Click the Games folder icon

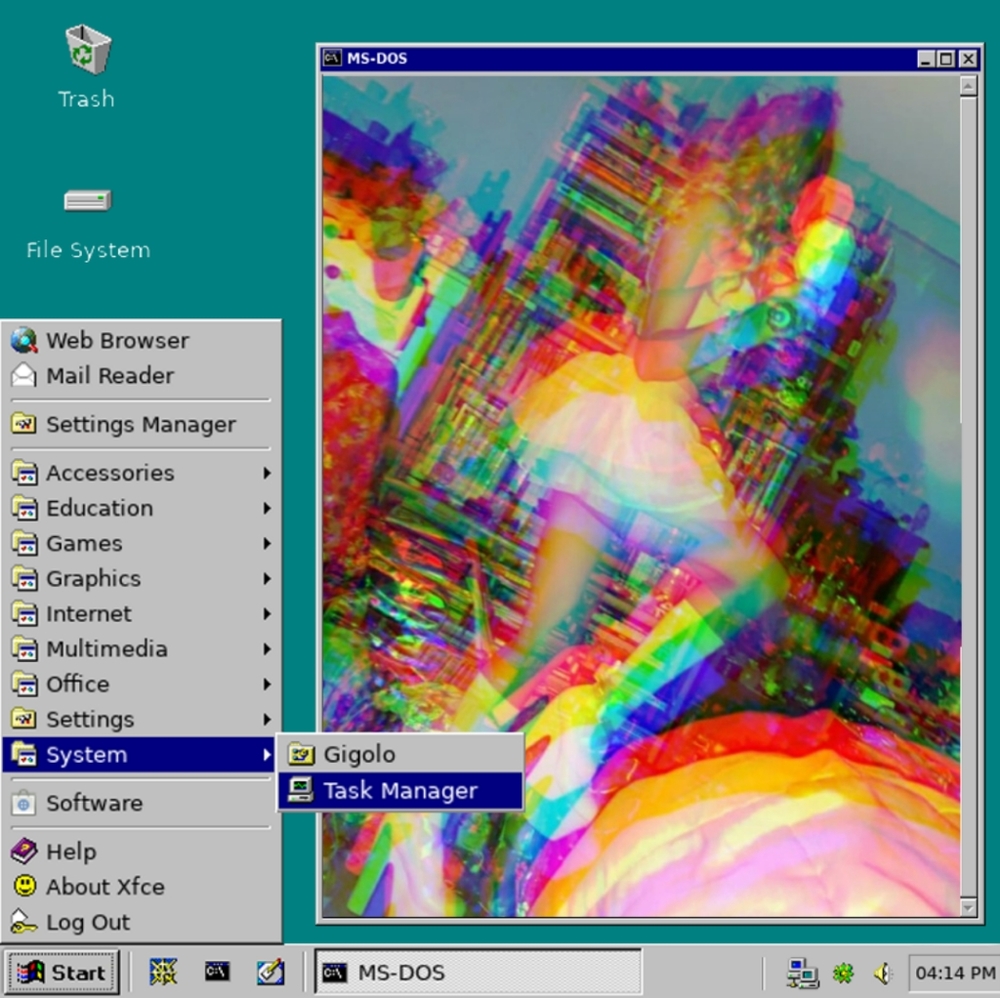[24, 543]
